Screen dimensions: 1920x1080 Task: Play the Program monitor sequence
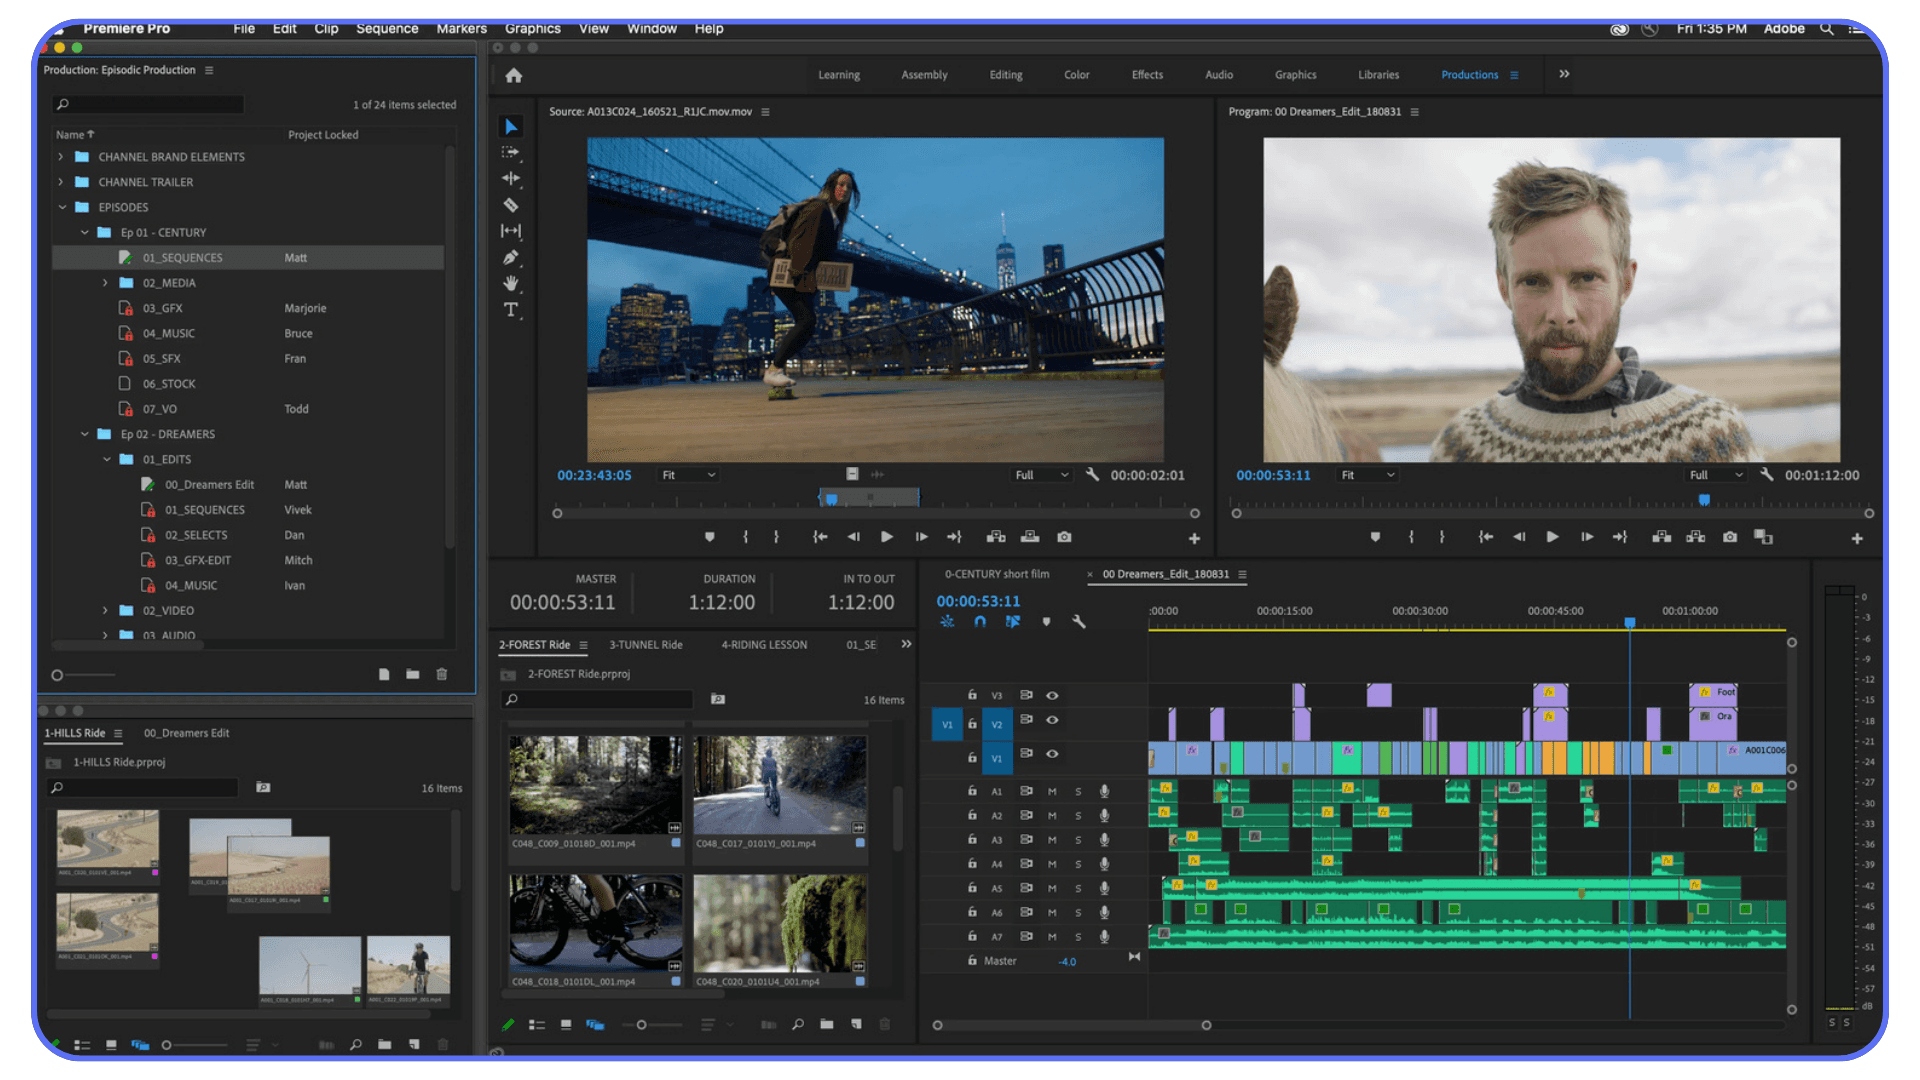1552,537
